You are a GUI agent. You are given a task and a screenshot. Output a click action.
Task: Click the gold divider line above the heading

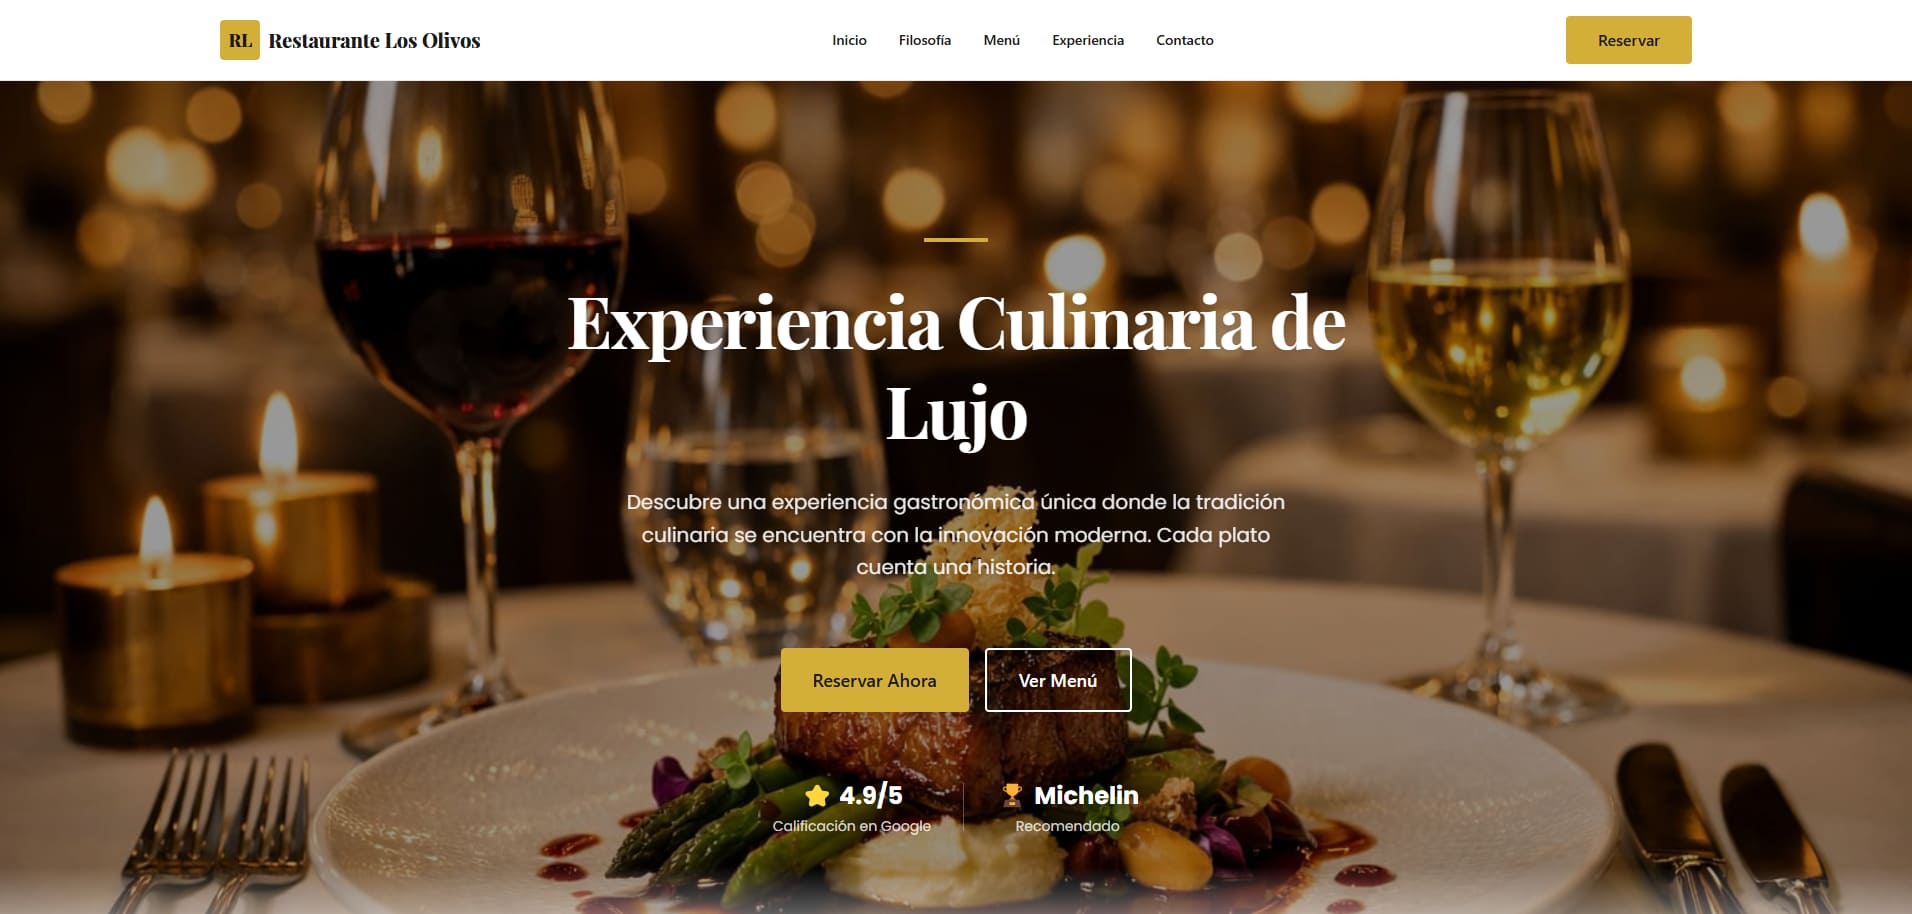point(956,240)
